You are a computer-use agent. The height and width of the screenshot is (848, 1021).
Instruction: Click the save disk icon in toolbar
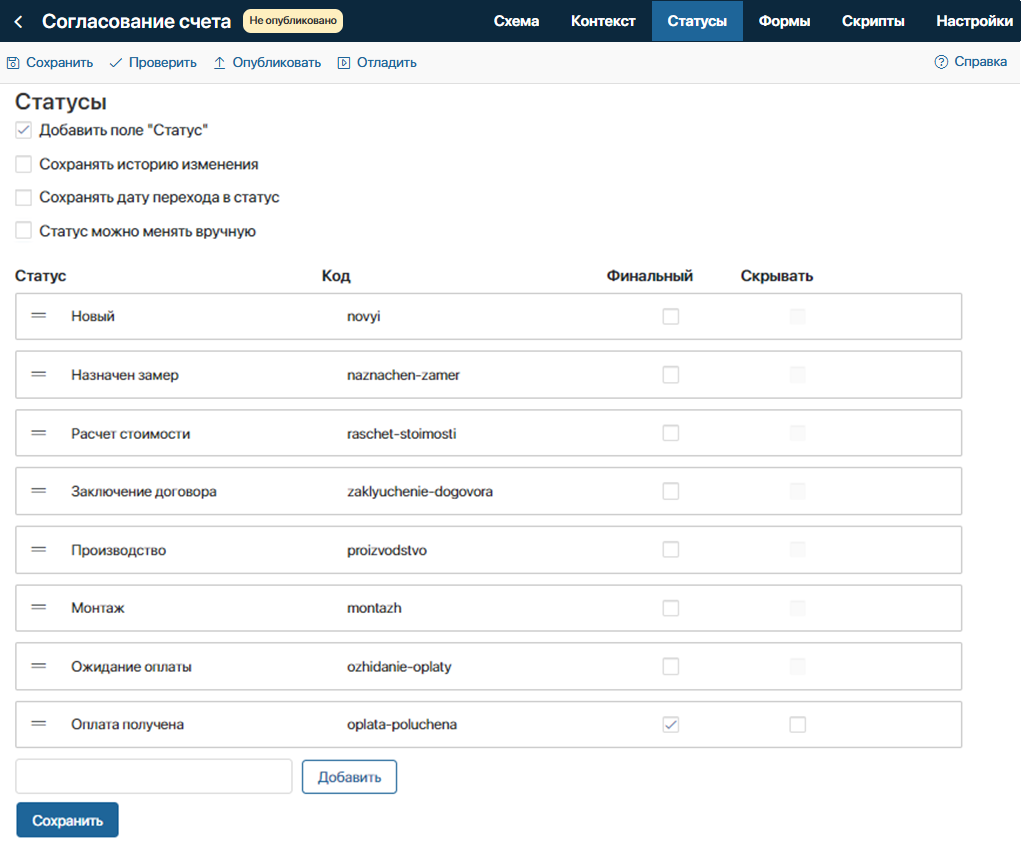click(13, 63)
